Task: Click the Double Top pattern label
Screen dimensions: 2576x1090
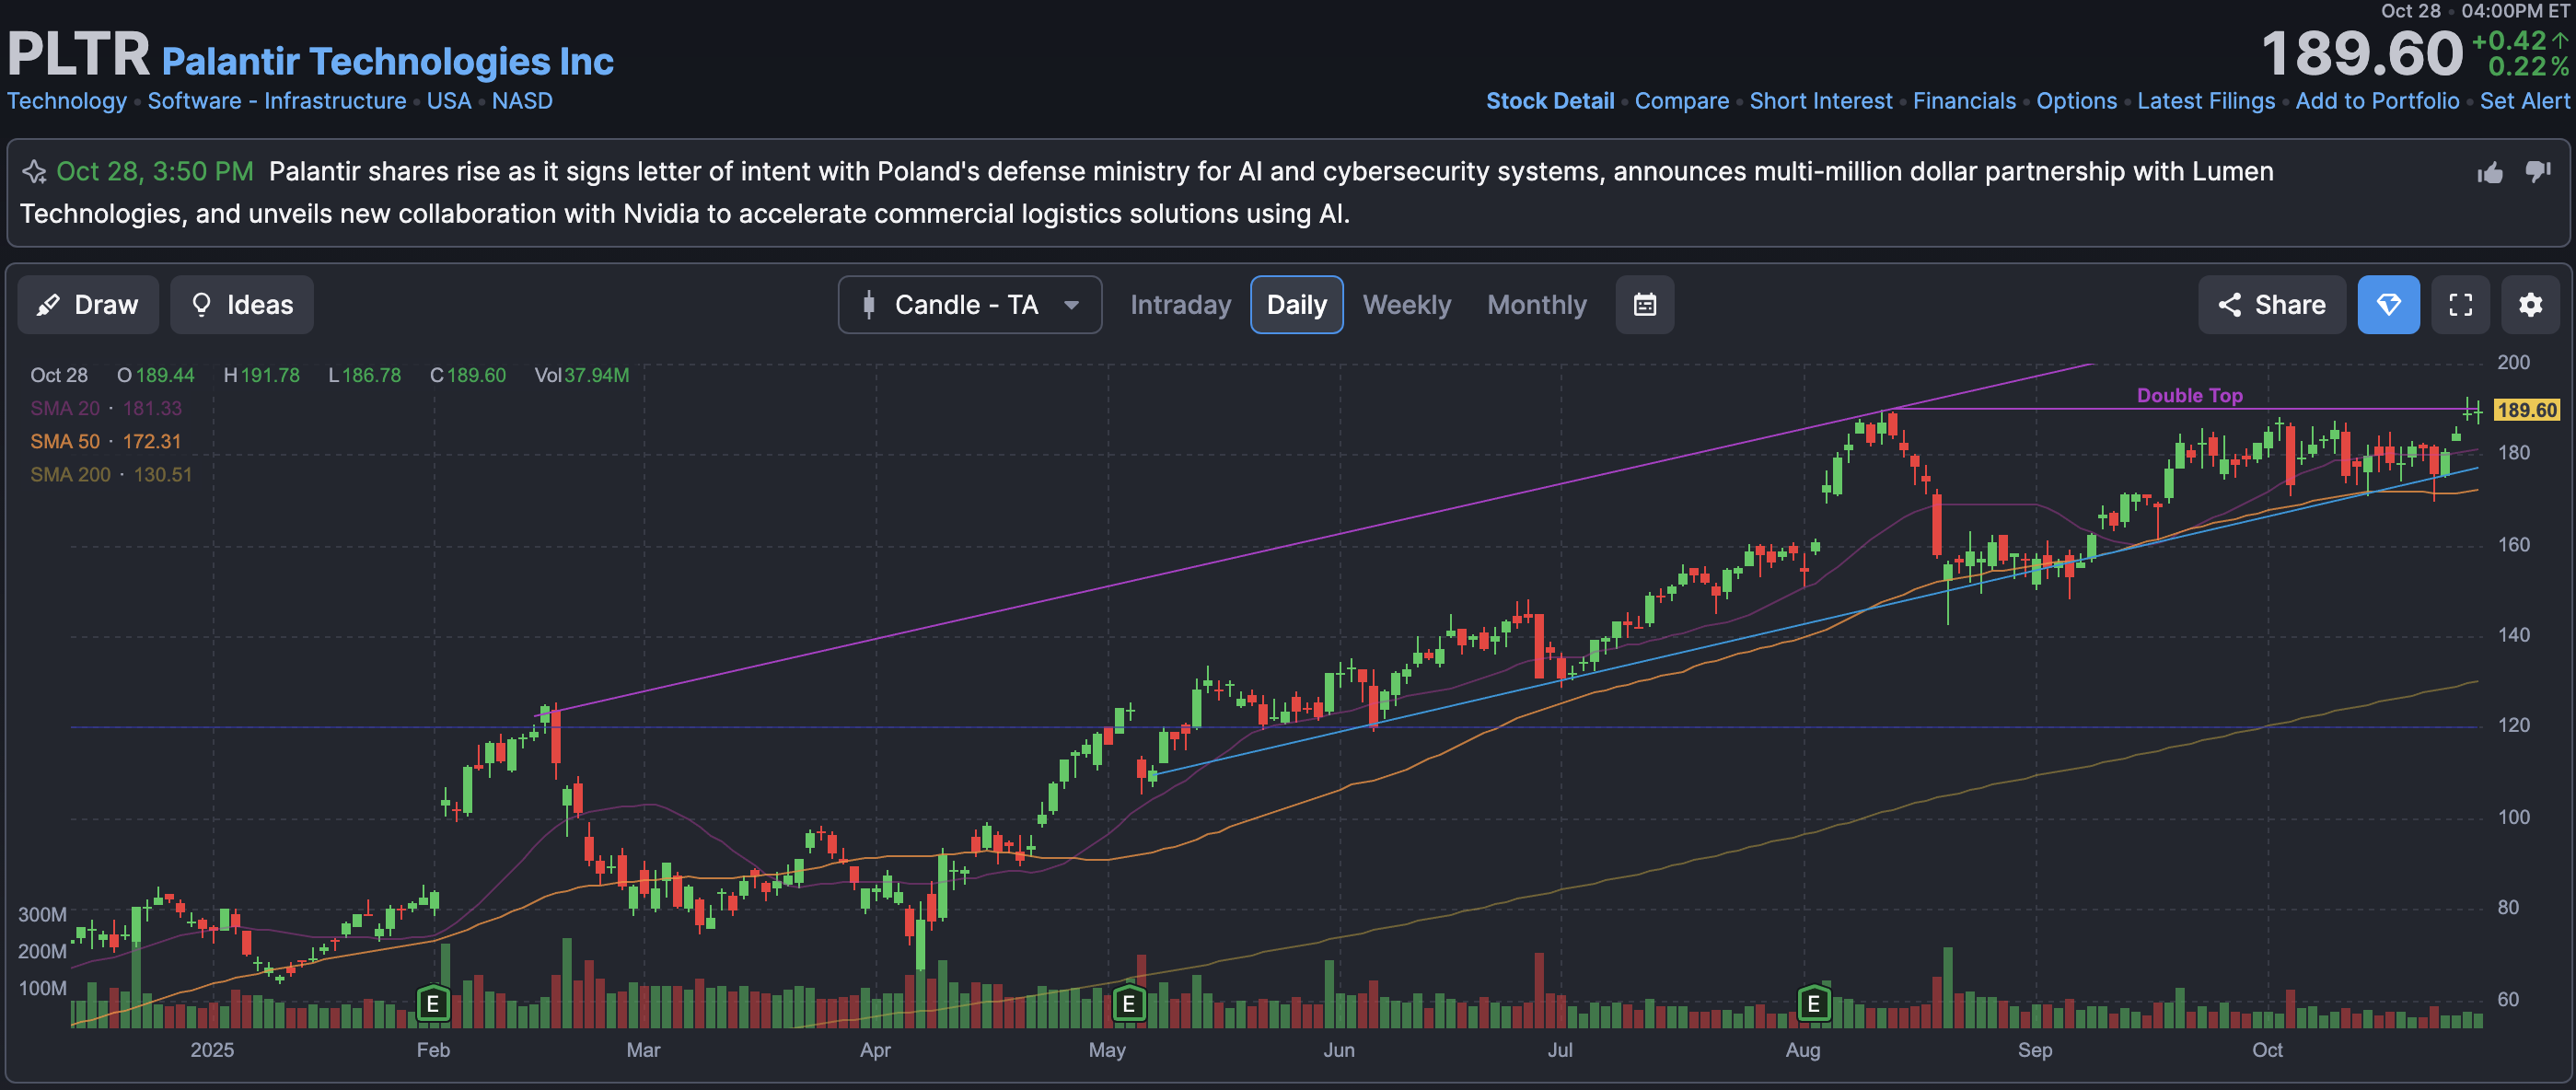Action: point(2189,395)
